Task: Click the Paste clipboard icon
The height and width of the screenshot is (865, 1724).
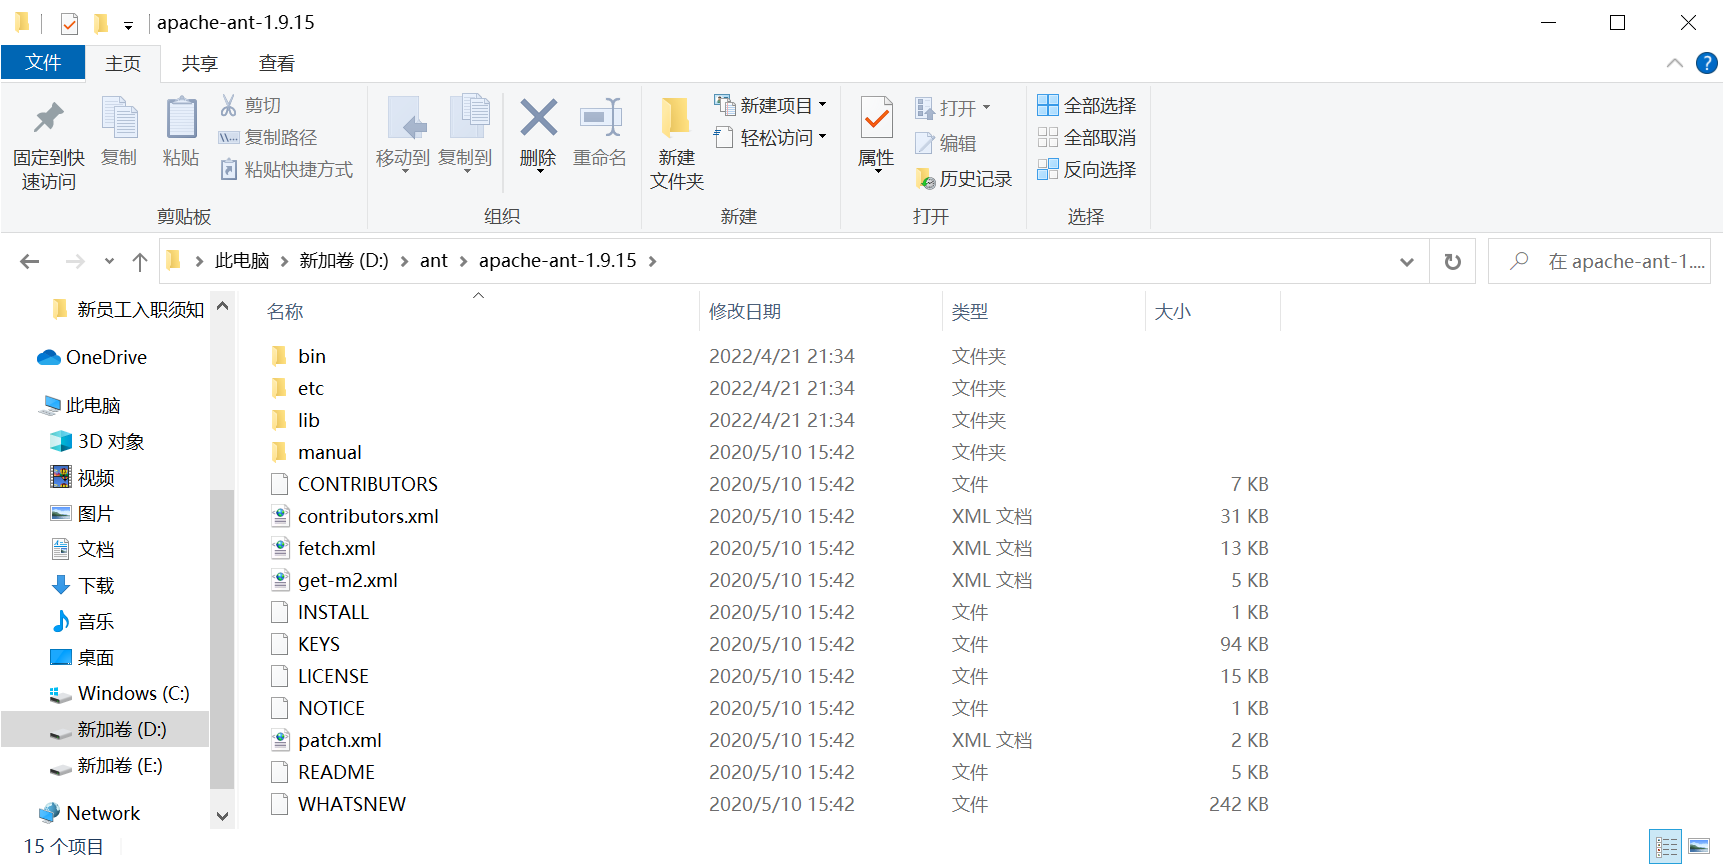Action: click(x=181, y=118)
